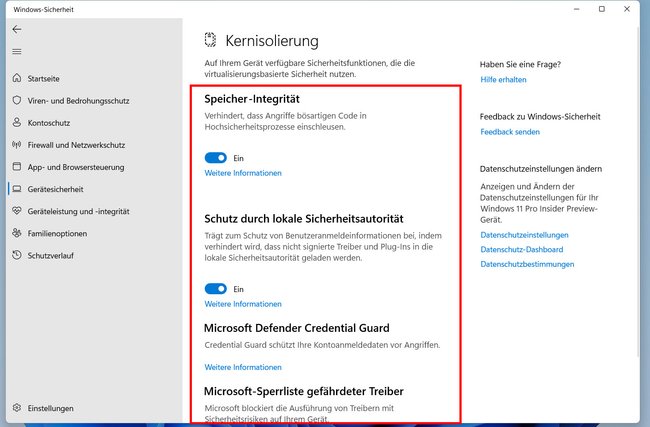Click the Startseite home icon
This screenshot has width=650, height=427.
(17, 78)
